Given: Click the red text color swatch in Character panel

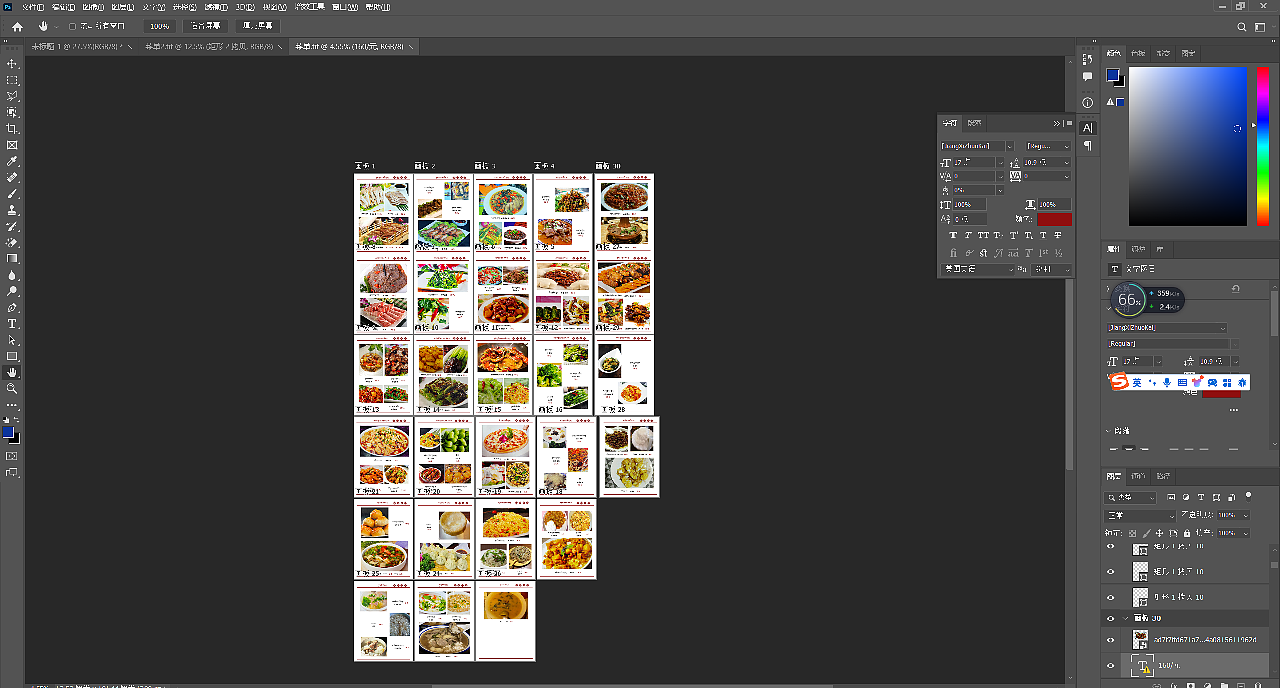Looking at the screenshot, I should click(1054, 219).
